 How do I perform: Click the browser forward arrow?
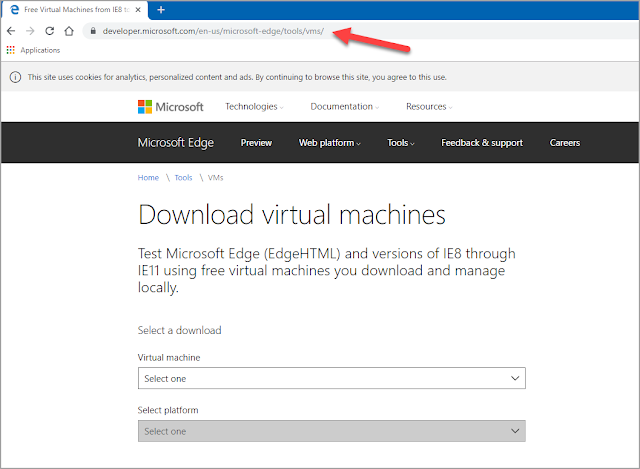(x=30, y=31)
